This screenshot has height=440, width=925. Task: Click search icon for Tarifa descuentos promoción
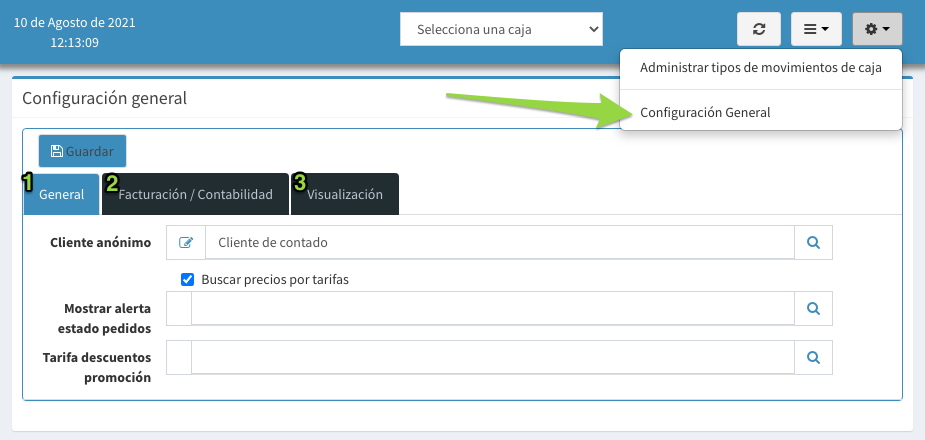(x=814, y=357)
